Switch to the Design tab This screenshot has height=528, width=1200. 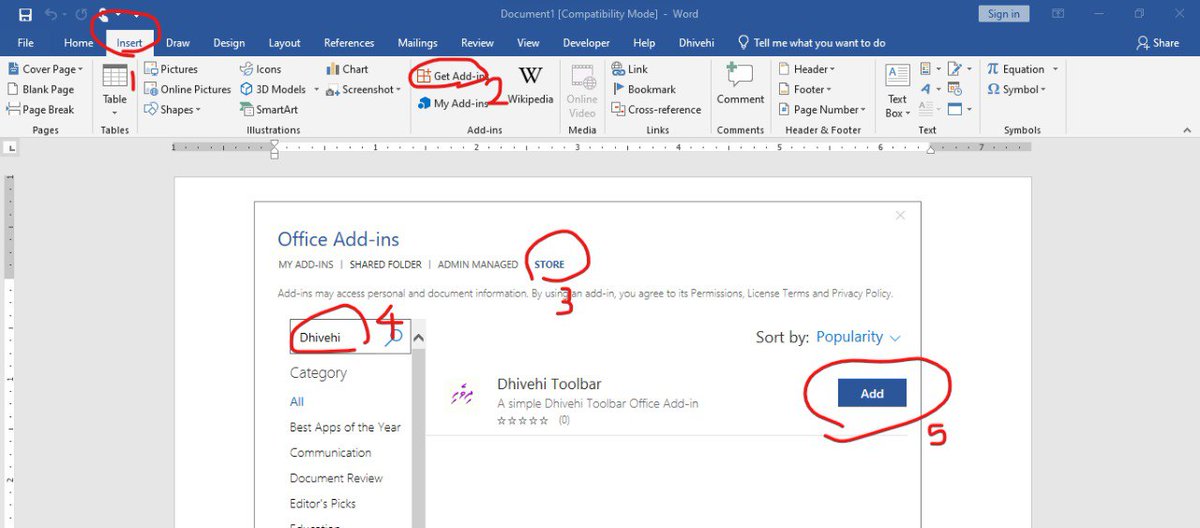pos(229,43)
